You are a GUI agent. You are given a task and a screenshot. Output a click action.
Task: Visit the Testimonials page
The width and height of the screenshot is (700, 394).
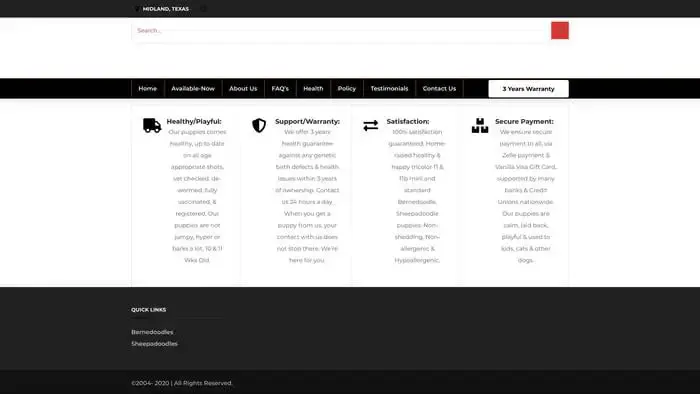pos(389,88)
